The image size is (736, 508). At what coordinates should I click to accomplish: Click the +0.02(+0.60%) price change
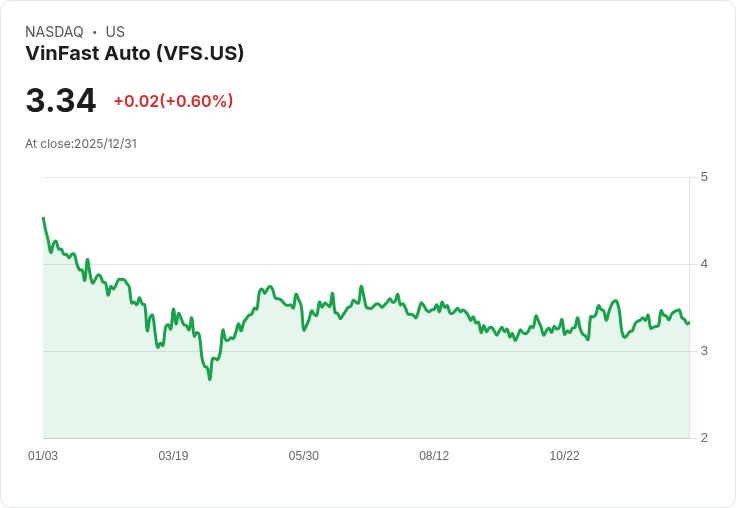[x=173, y=101]
